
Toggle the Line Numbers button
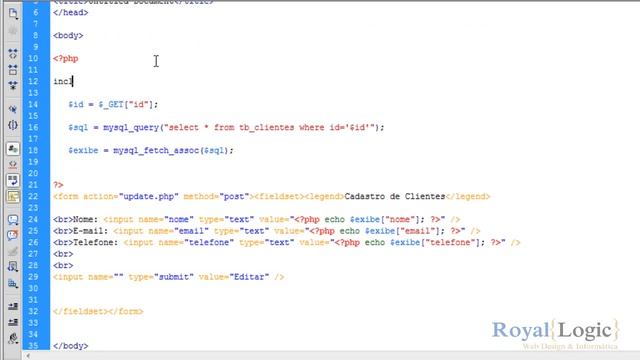coord(13,149)
